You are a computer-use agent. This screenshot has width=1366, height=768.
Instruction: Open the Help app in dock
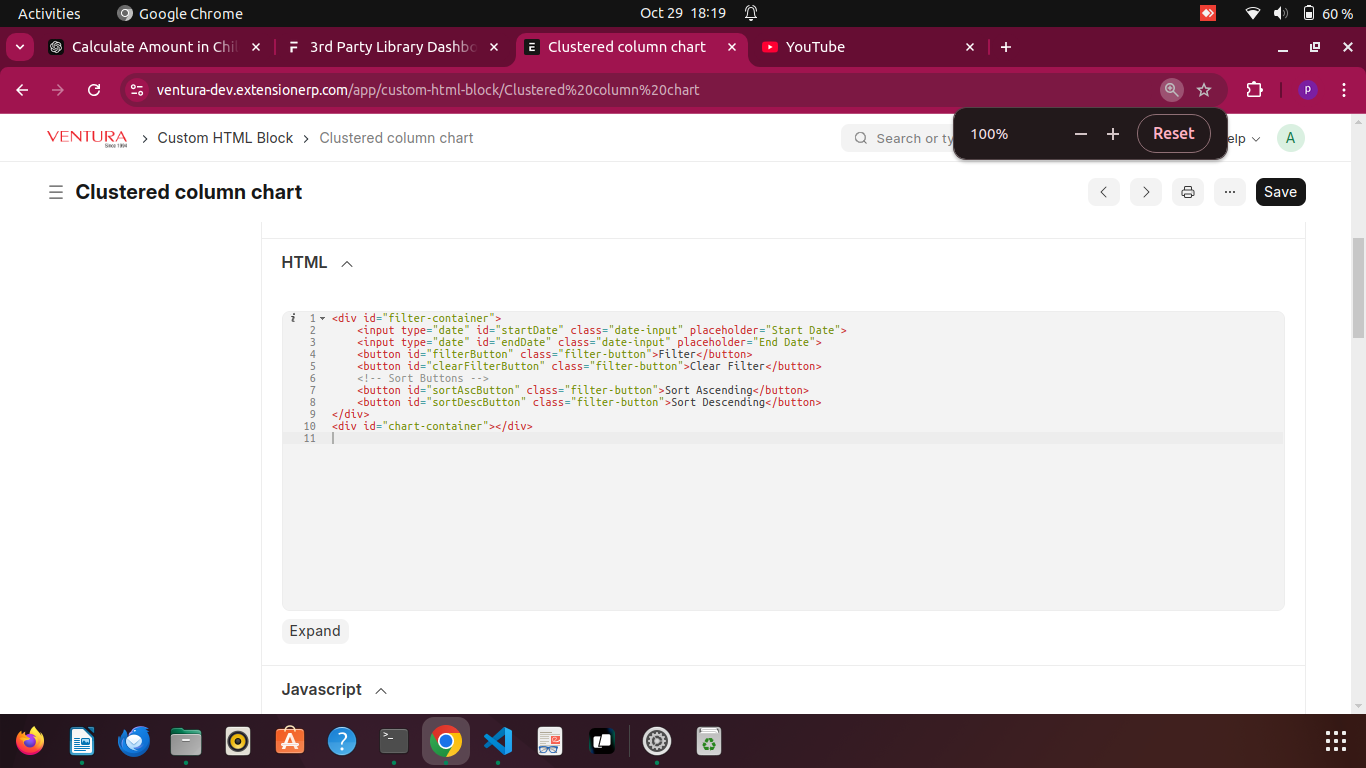342,741
